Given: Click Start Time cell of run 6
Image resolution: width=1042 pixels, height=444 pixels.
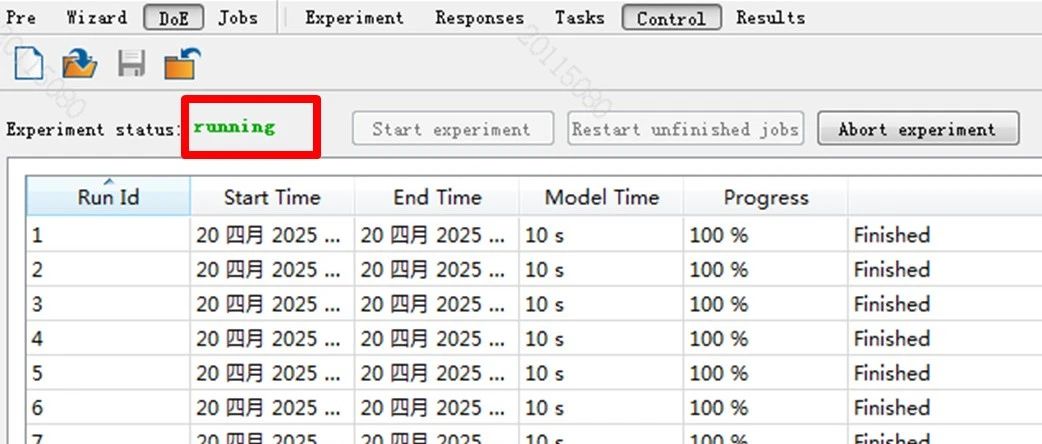Looking at the screenshot, I should point(272,407).
